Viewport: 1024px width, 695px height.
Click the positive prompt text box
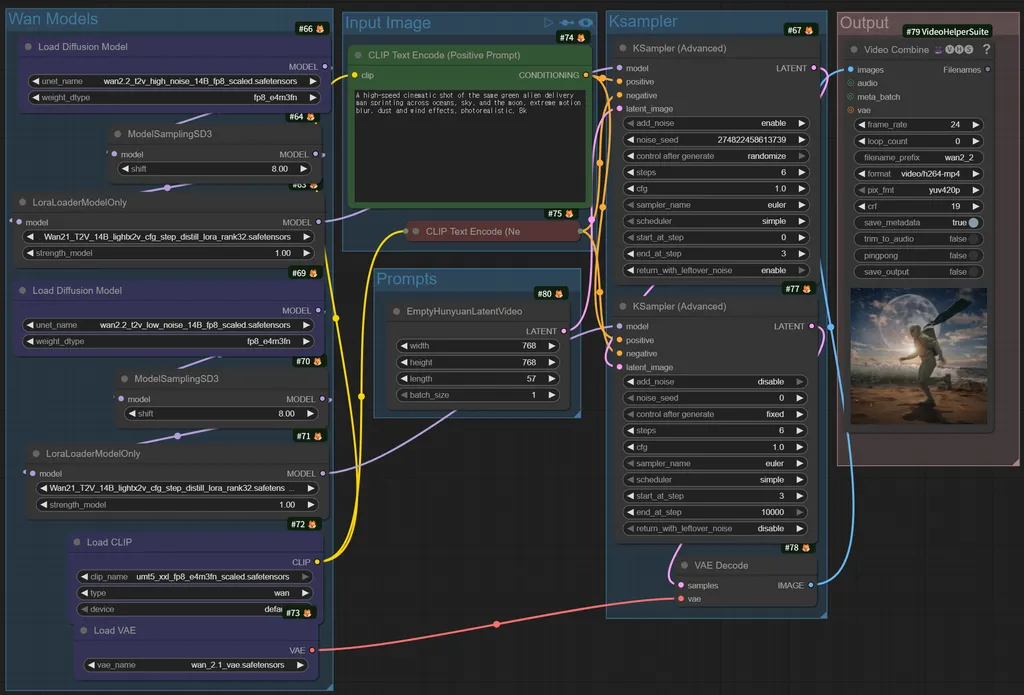tap(470, 146)
